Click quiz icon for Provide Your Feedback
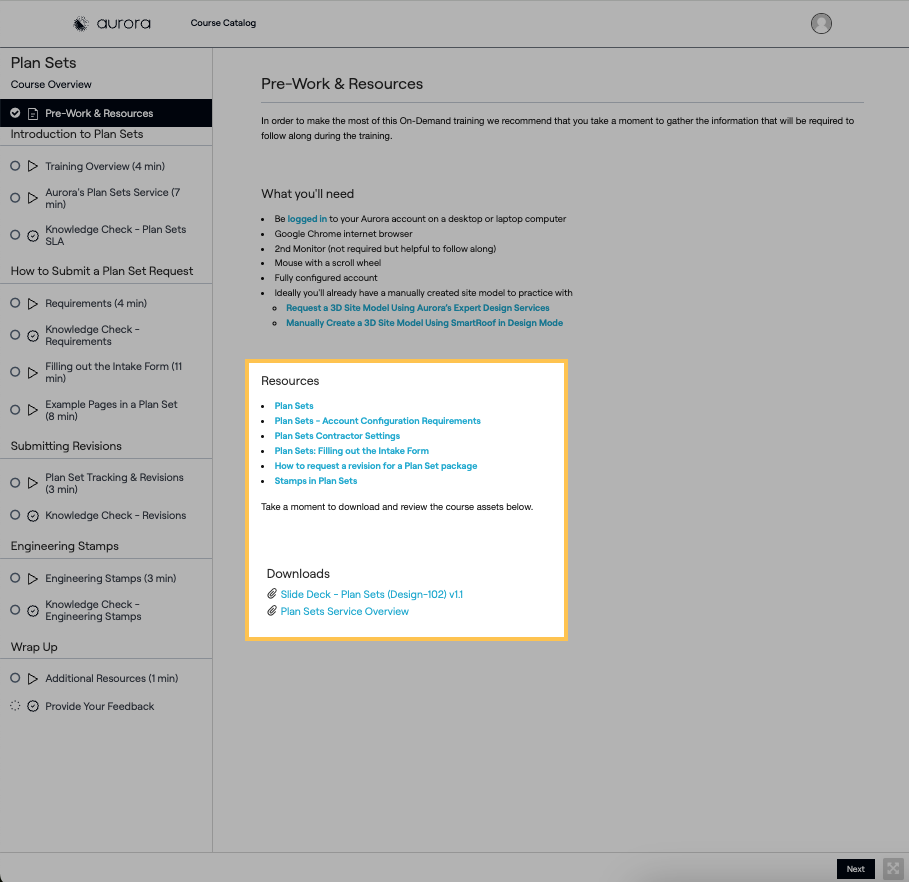The height and width of the screenshot is (882, 909). tap(33, 706)
